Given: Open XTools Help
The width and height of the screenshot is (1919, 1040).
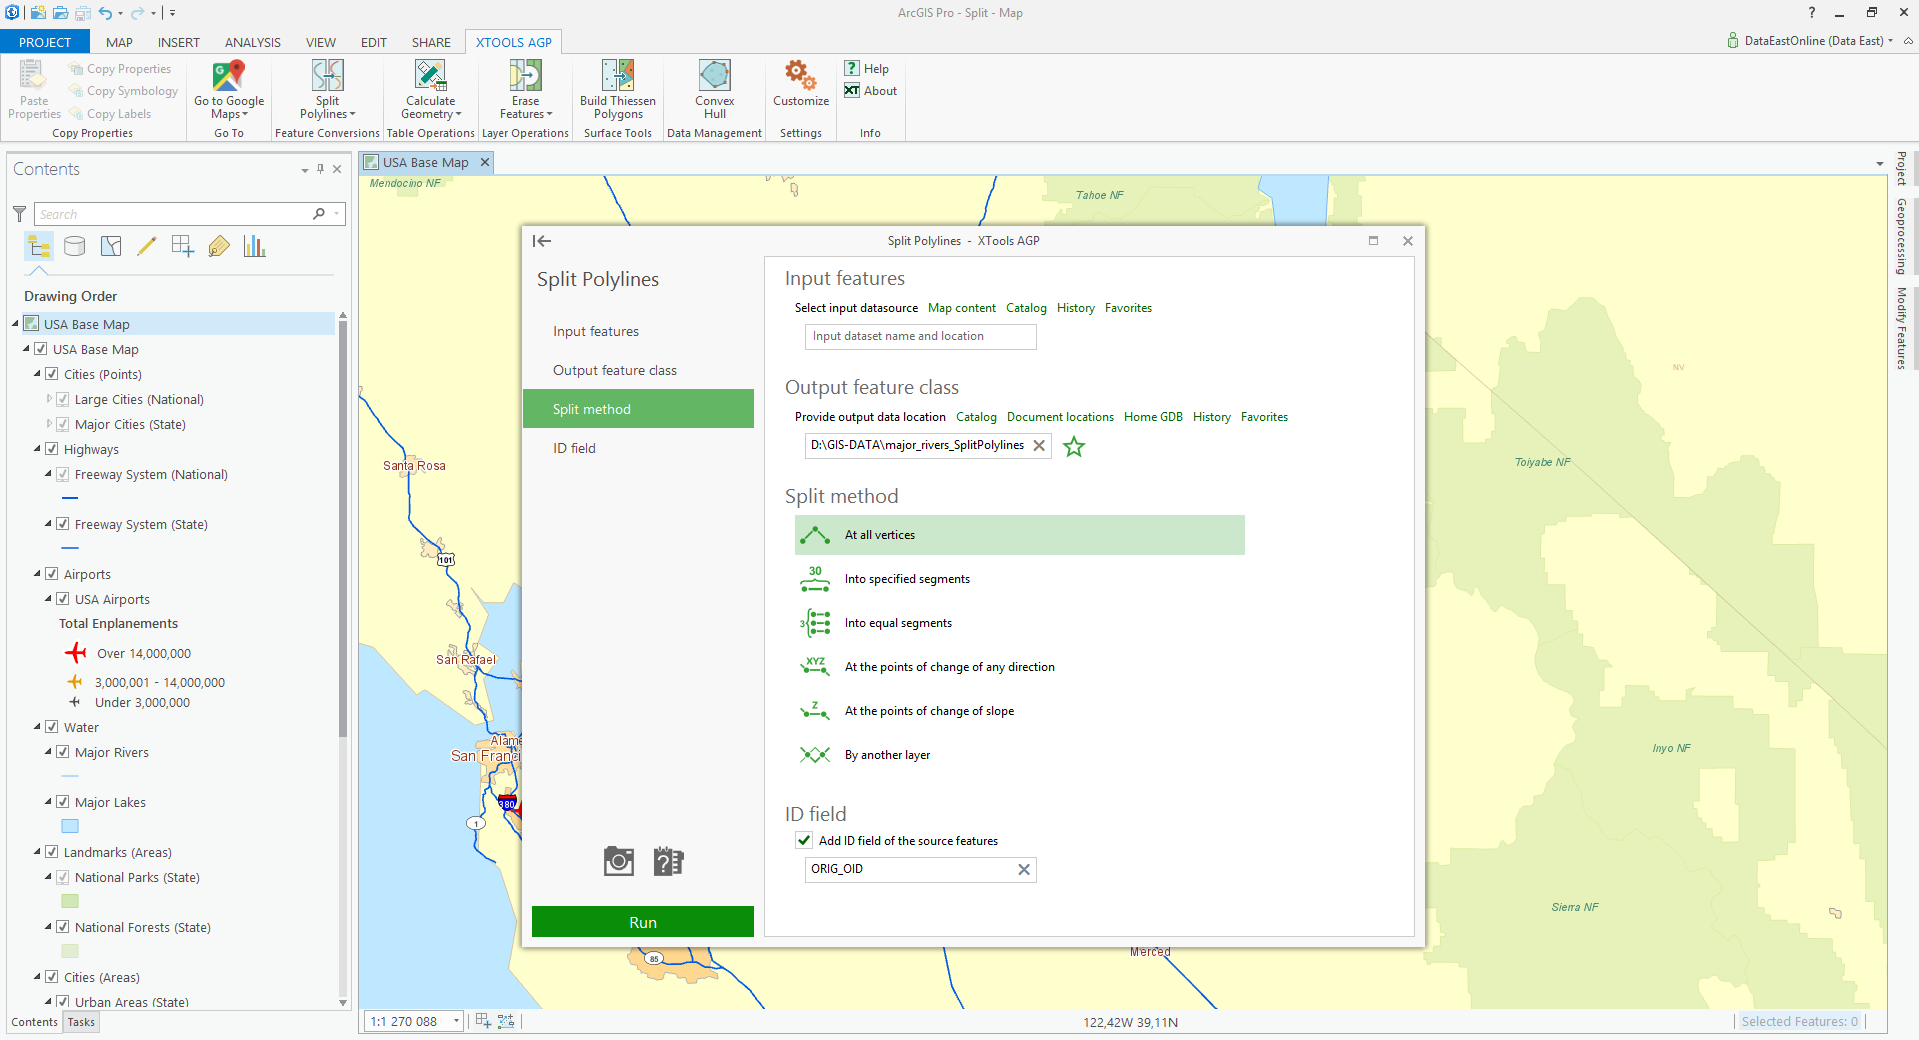Looking at the screenshot, I should tap(866, 68).
